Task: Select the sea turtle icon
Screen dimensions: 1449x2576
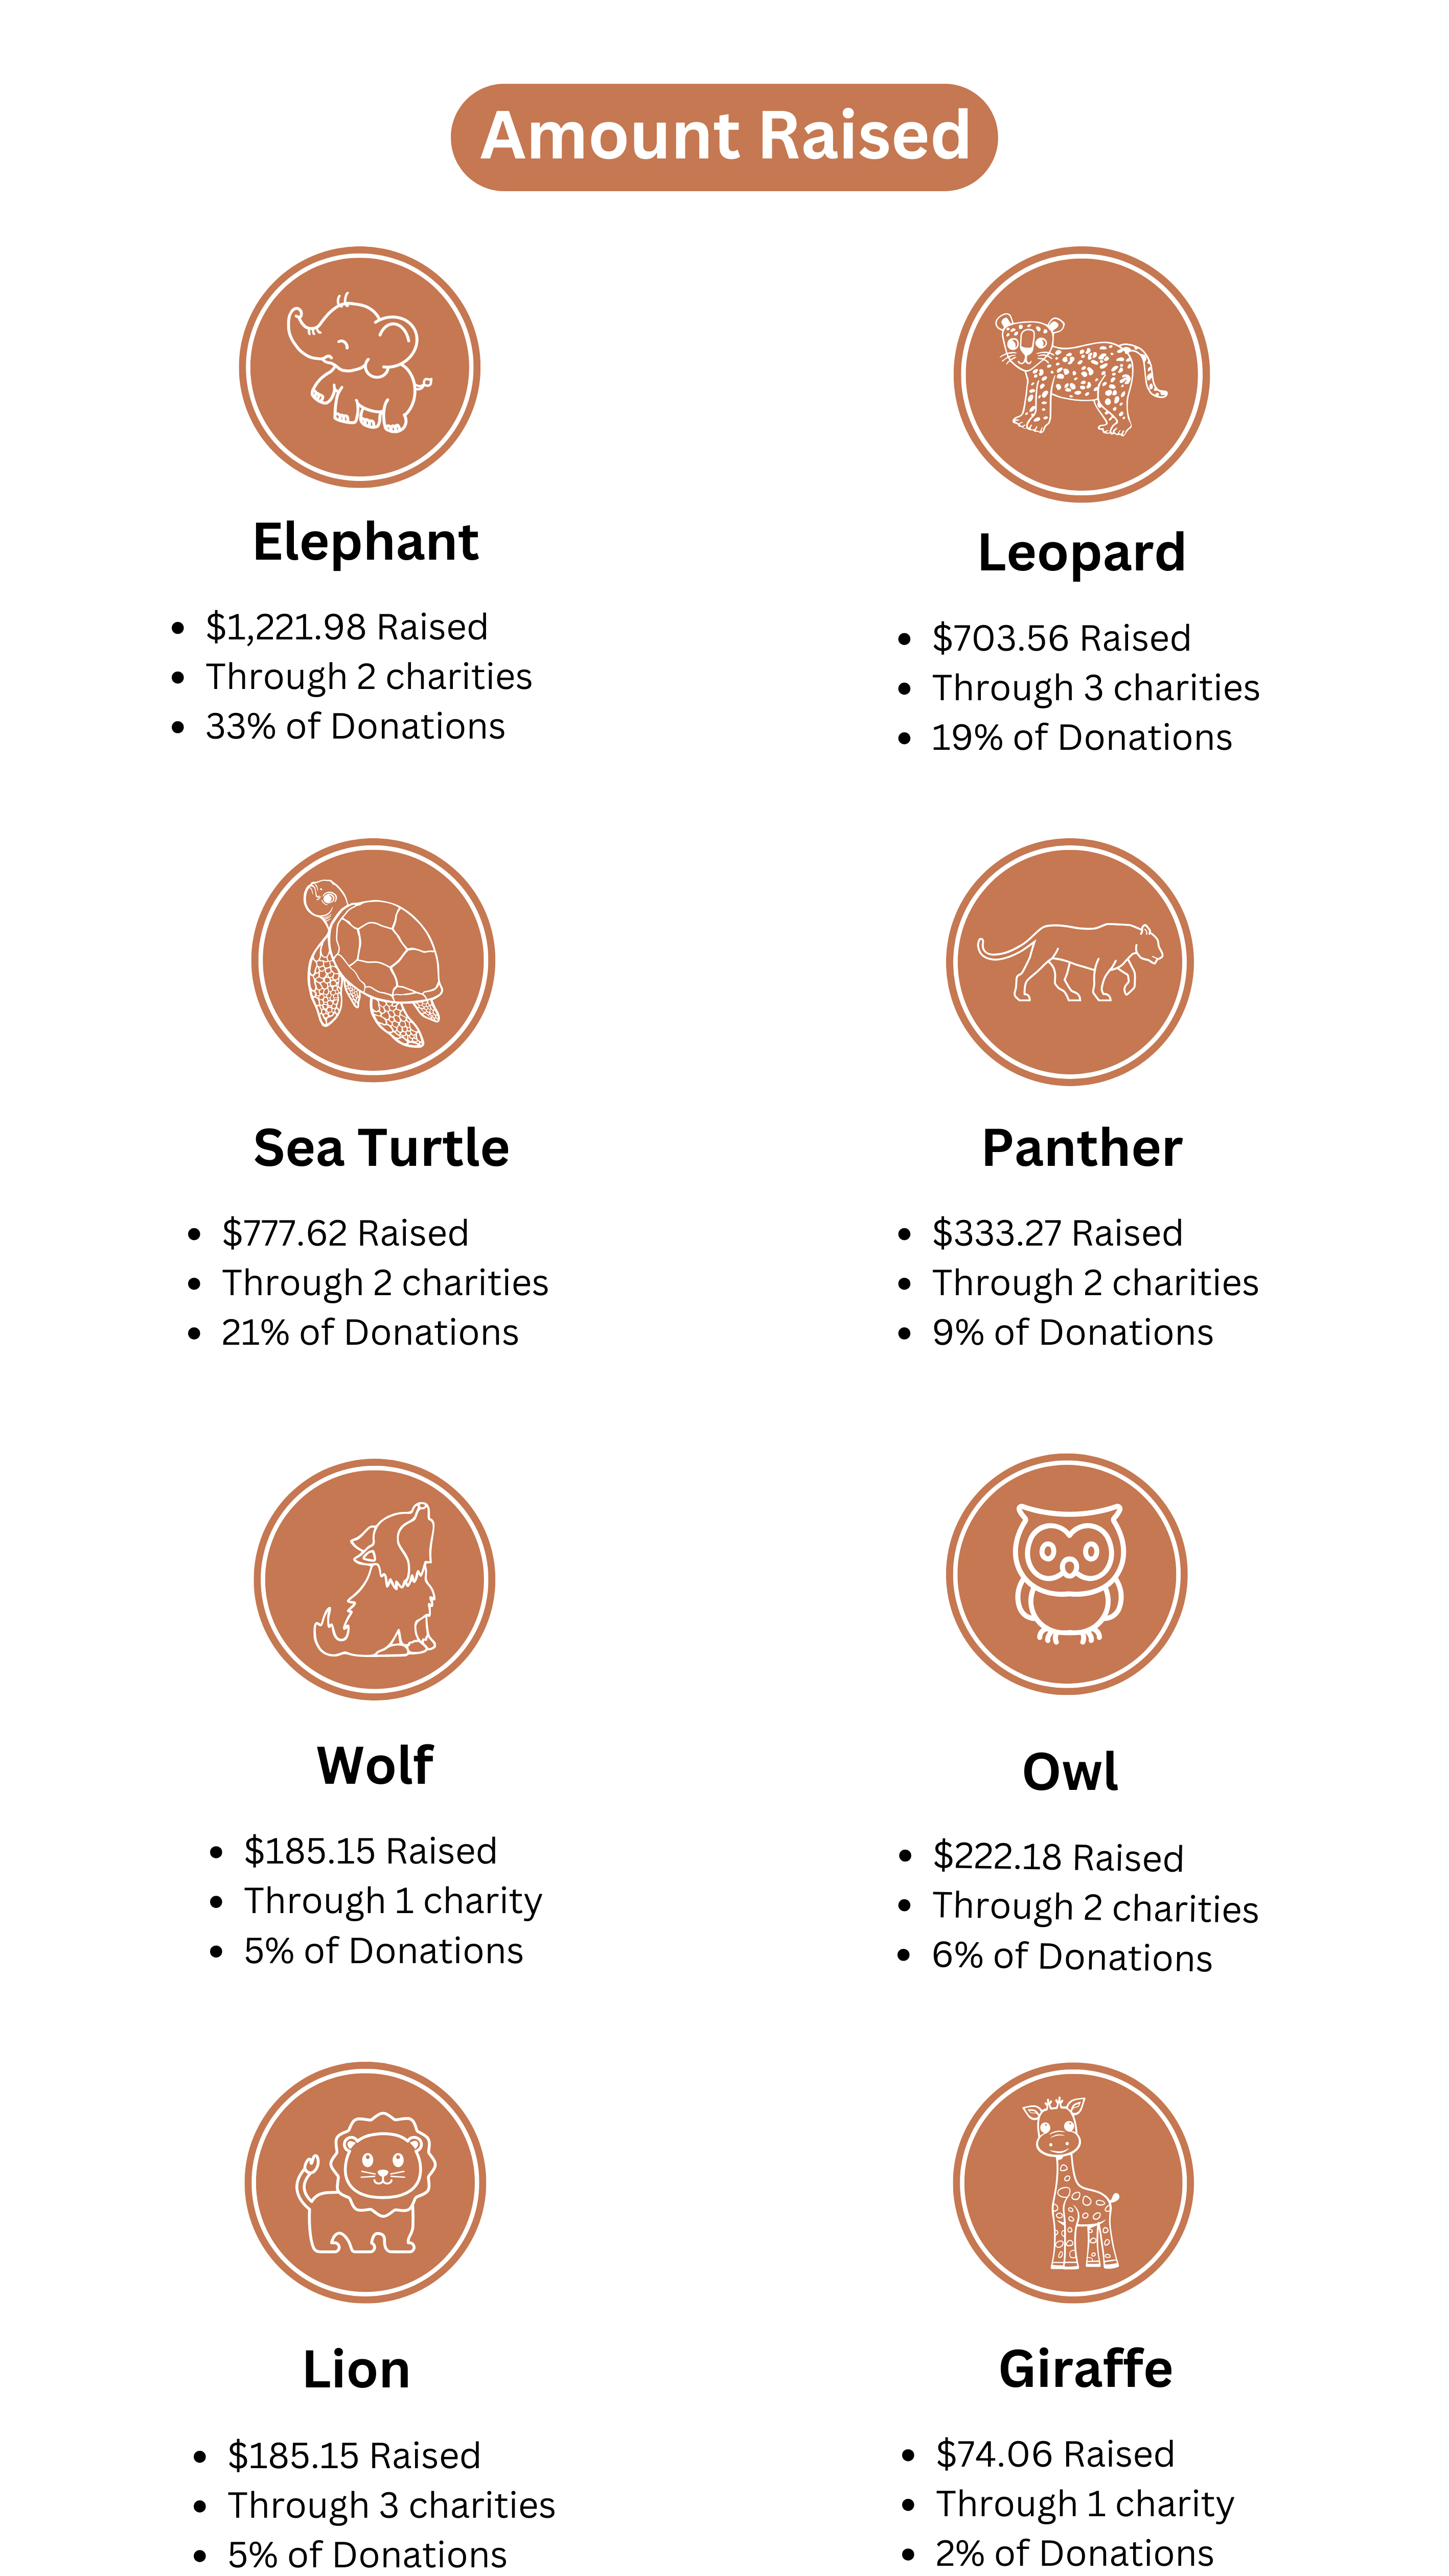Action: pyautogui.click(x=373, y=960)
